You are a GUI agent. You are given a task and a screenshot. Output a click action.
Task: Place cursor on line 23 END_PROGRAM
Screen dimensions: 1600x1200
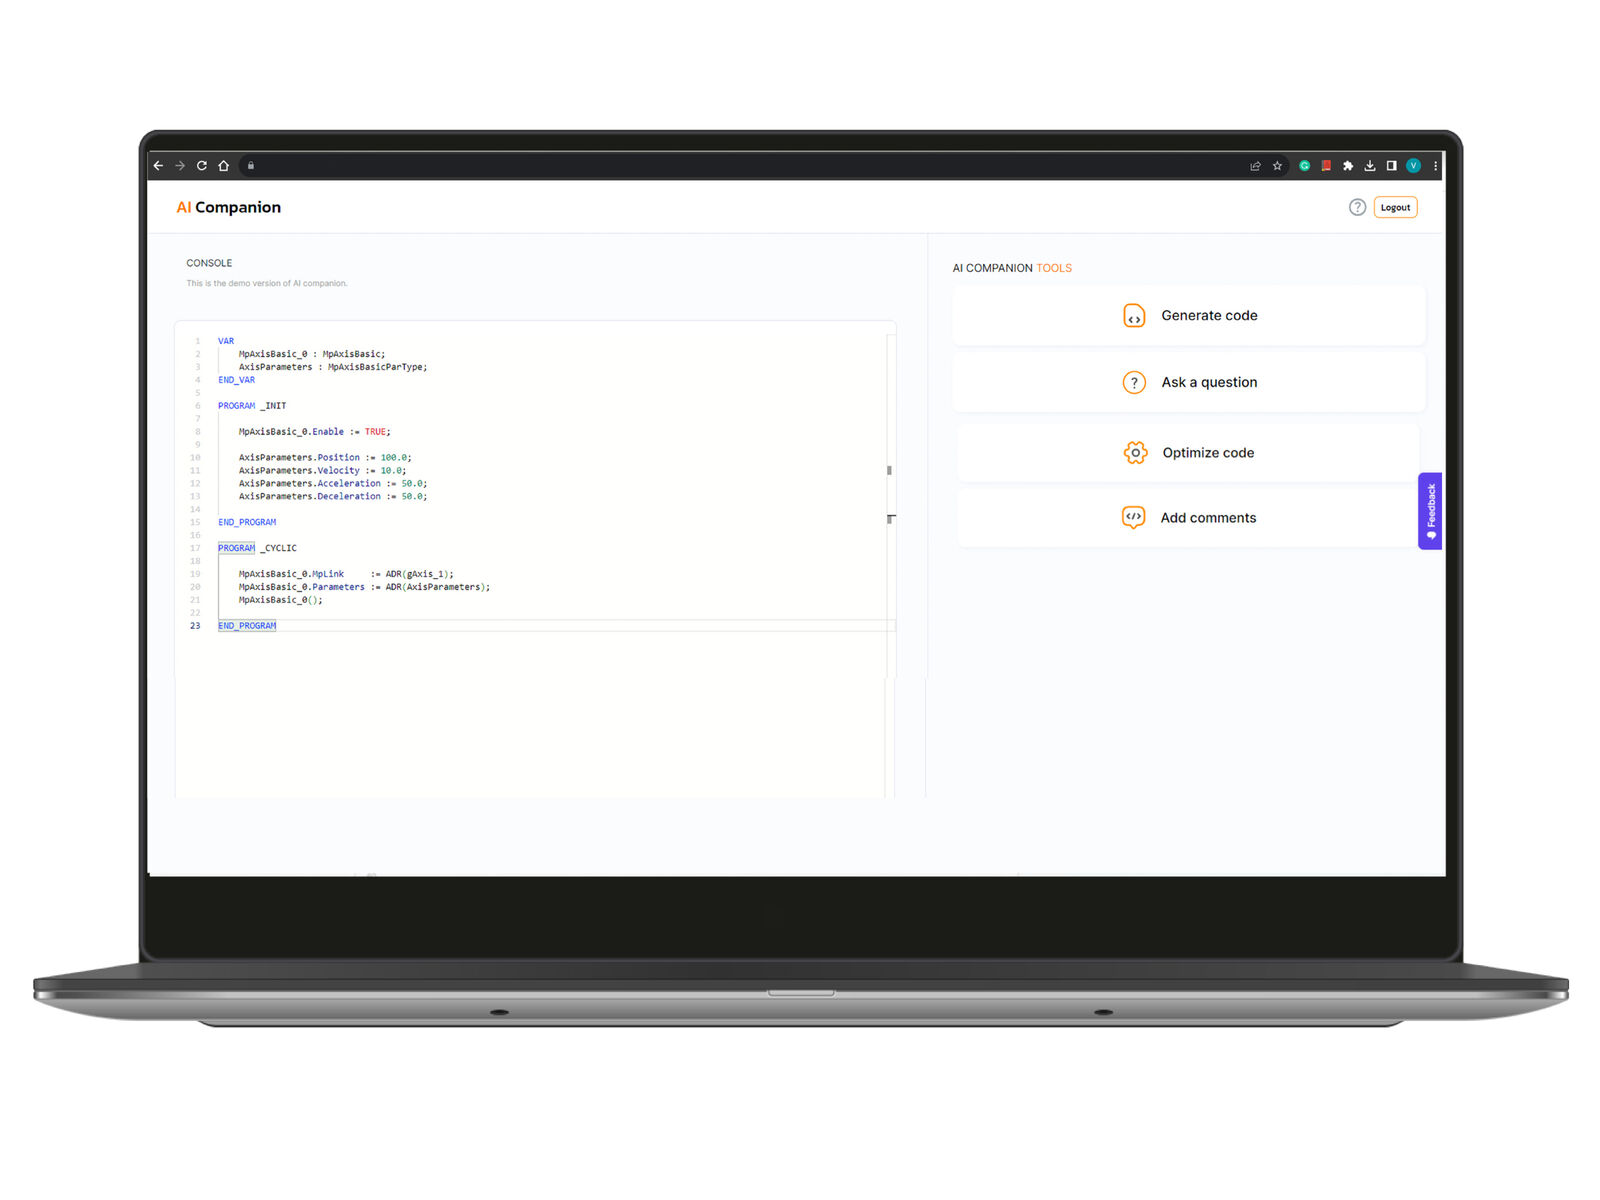248,626
